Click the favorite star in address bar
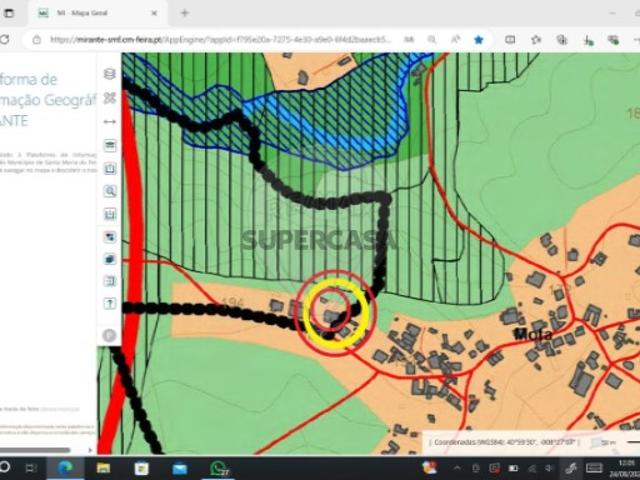 point(478,39)
